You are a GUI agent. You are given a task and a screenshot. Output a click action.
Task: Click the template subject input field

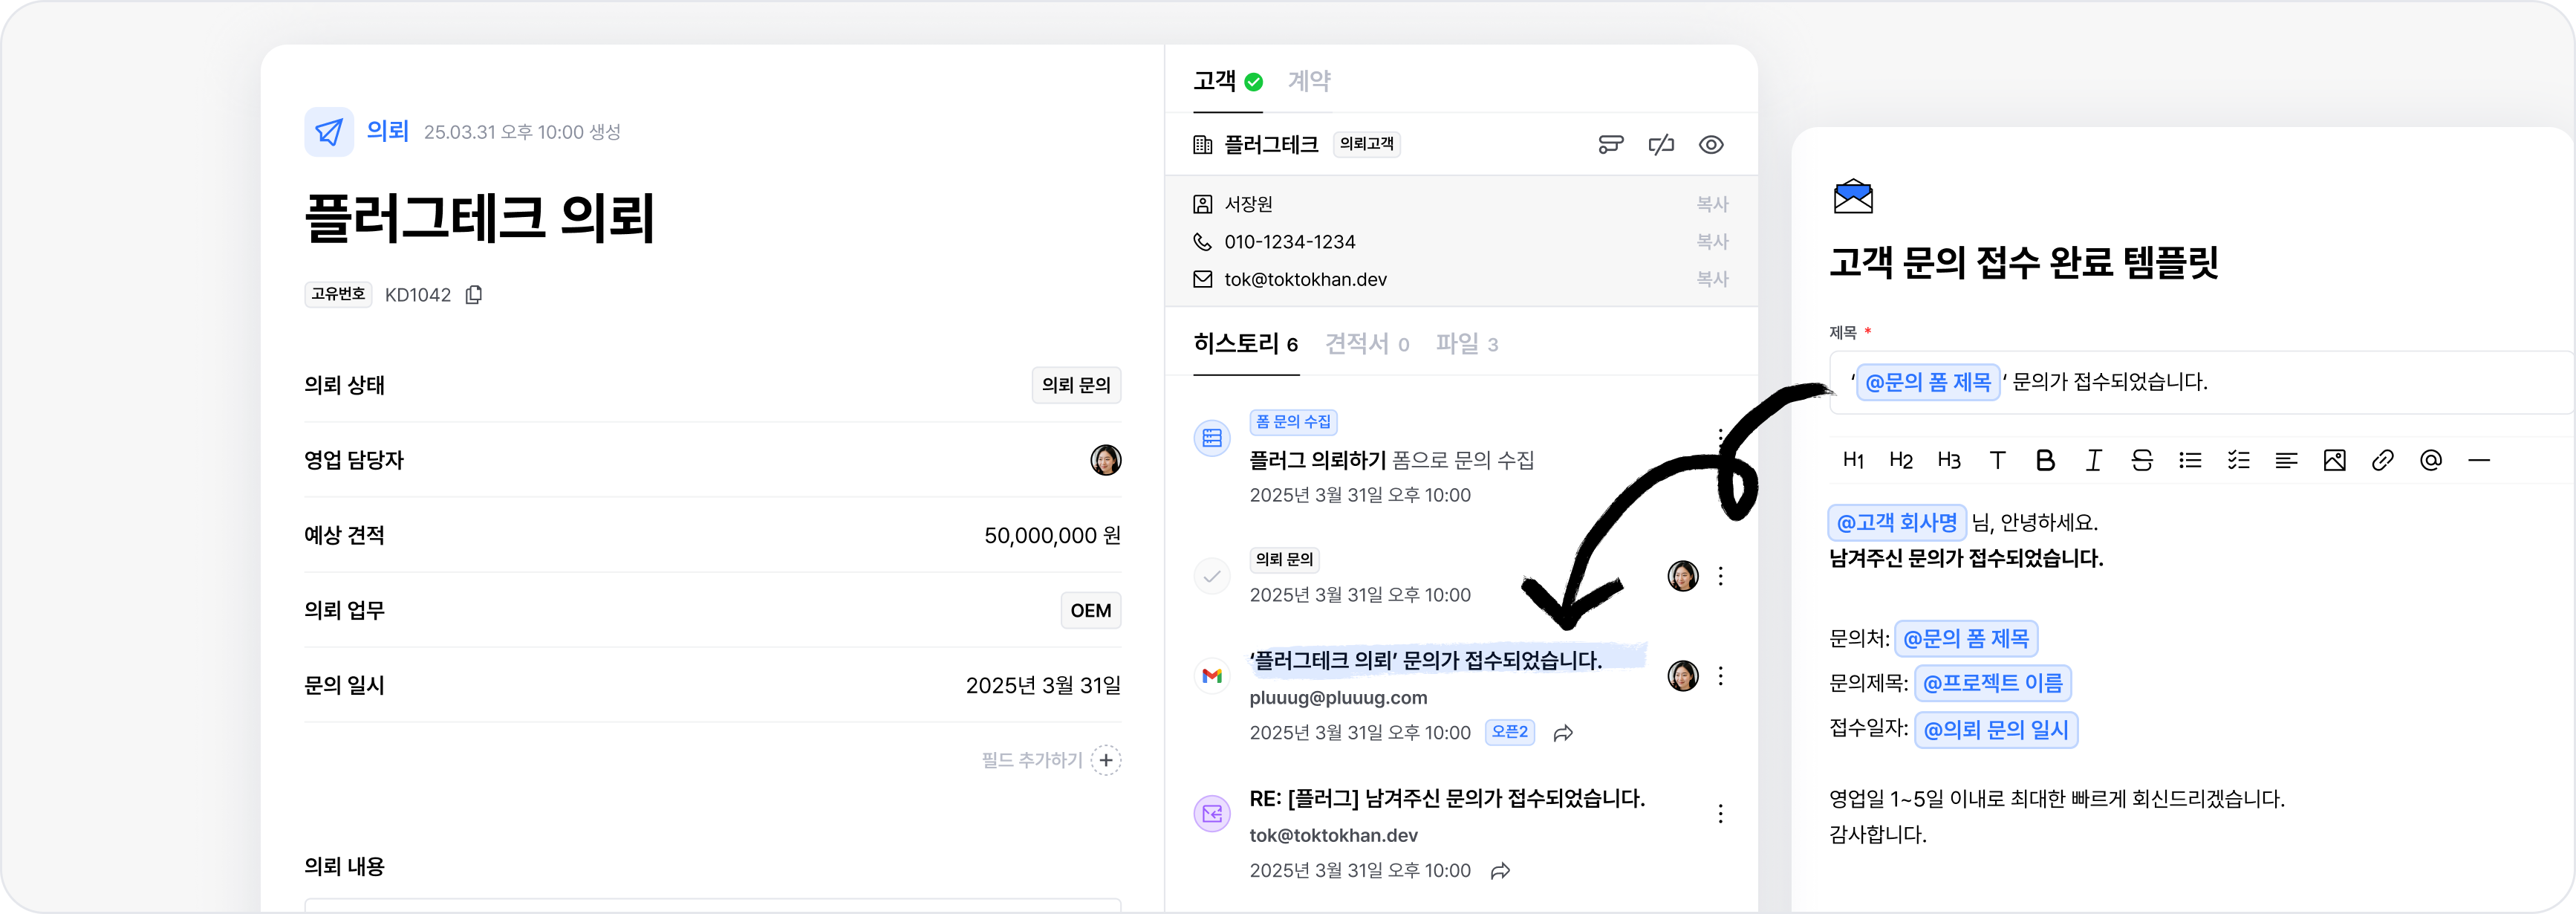pos(2202,382)
